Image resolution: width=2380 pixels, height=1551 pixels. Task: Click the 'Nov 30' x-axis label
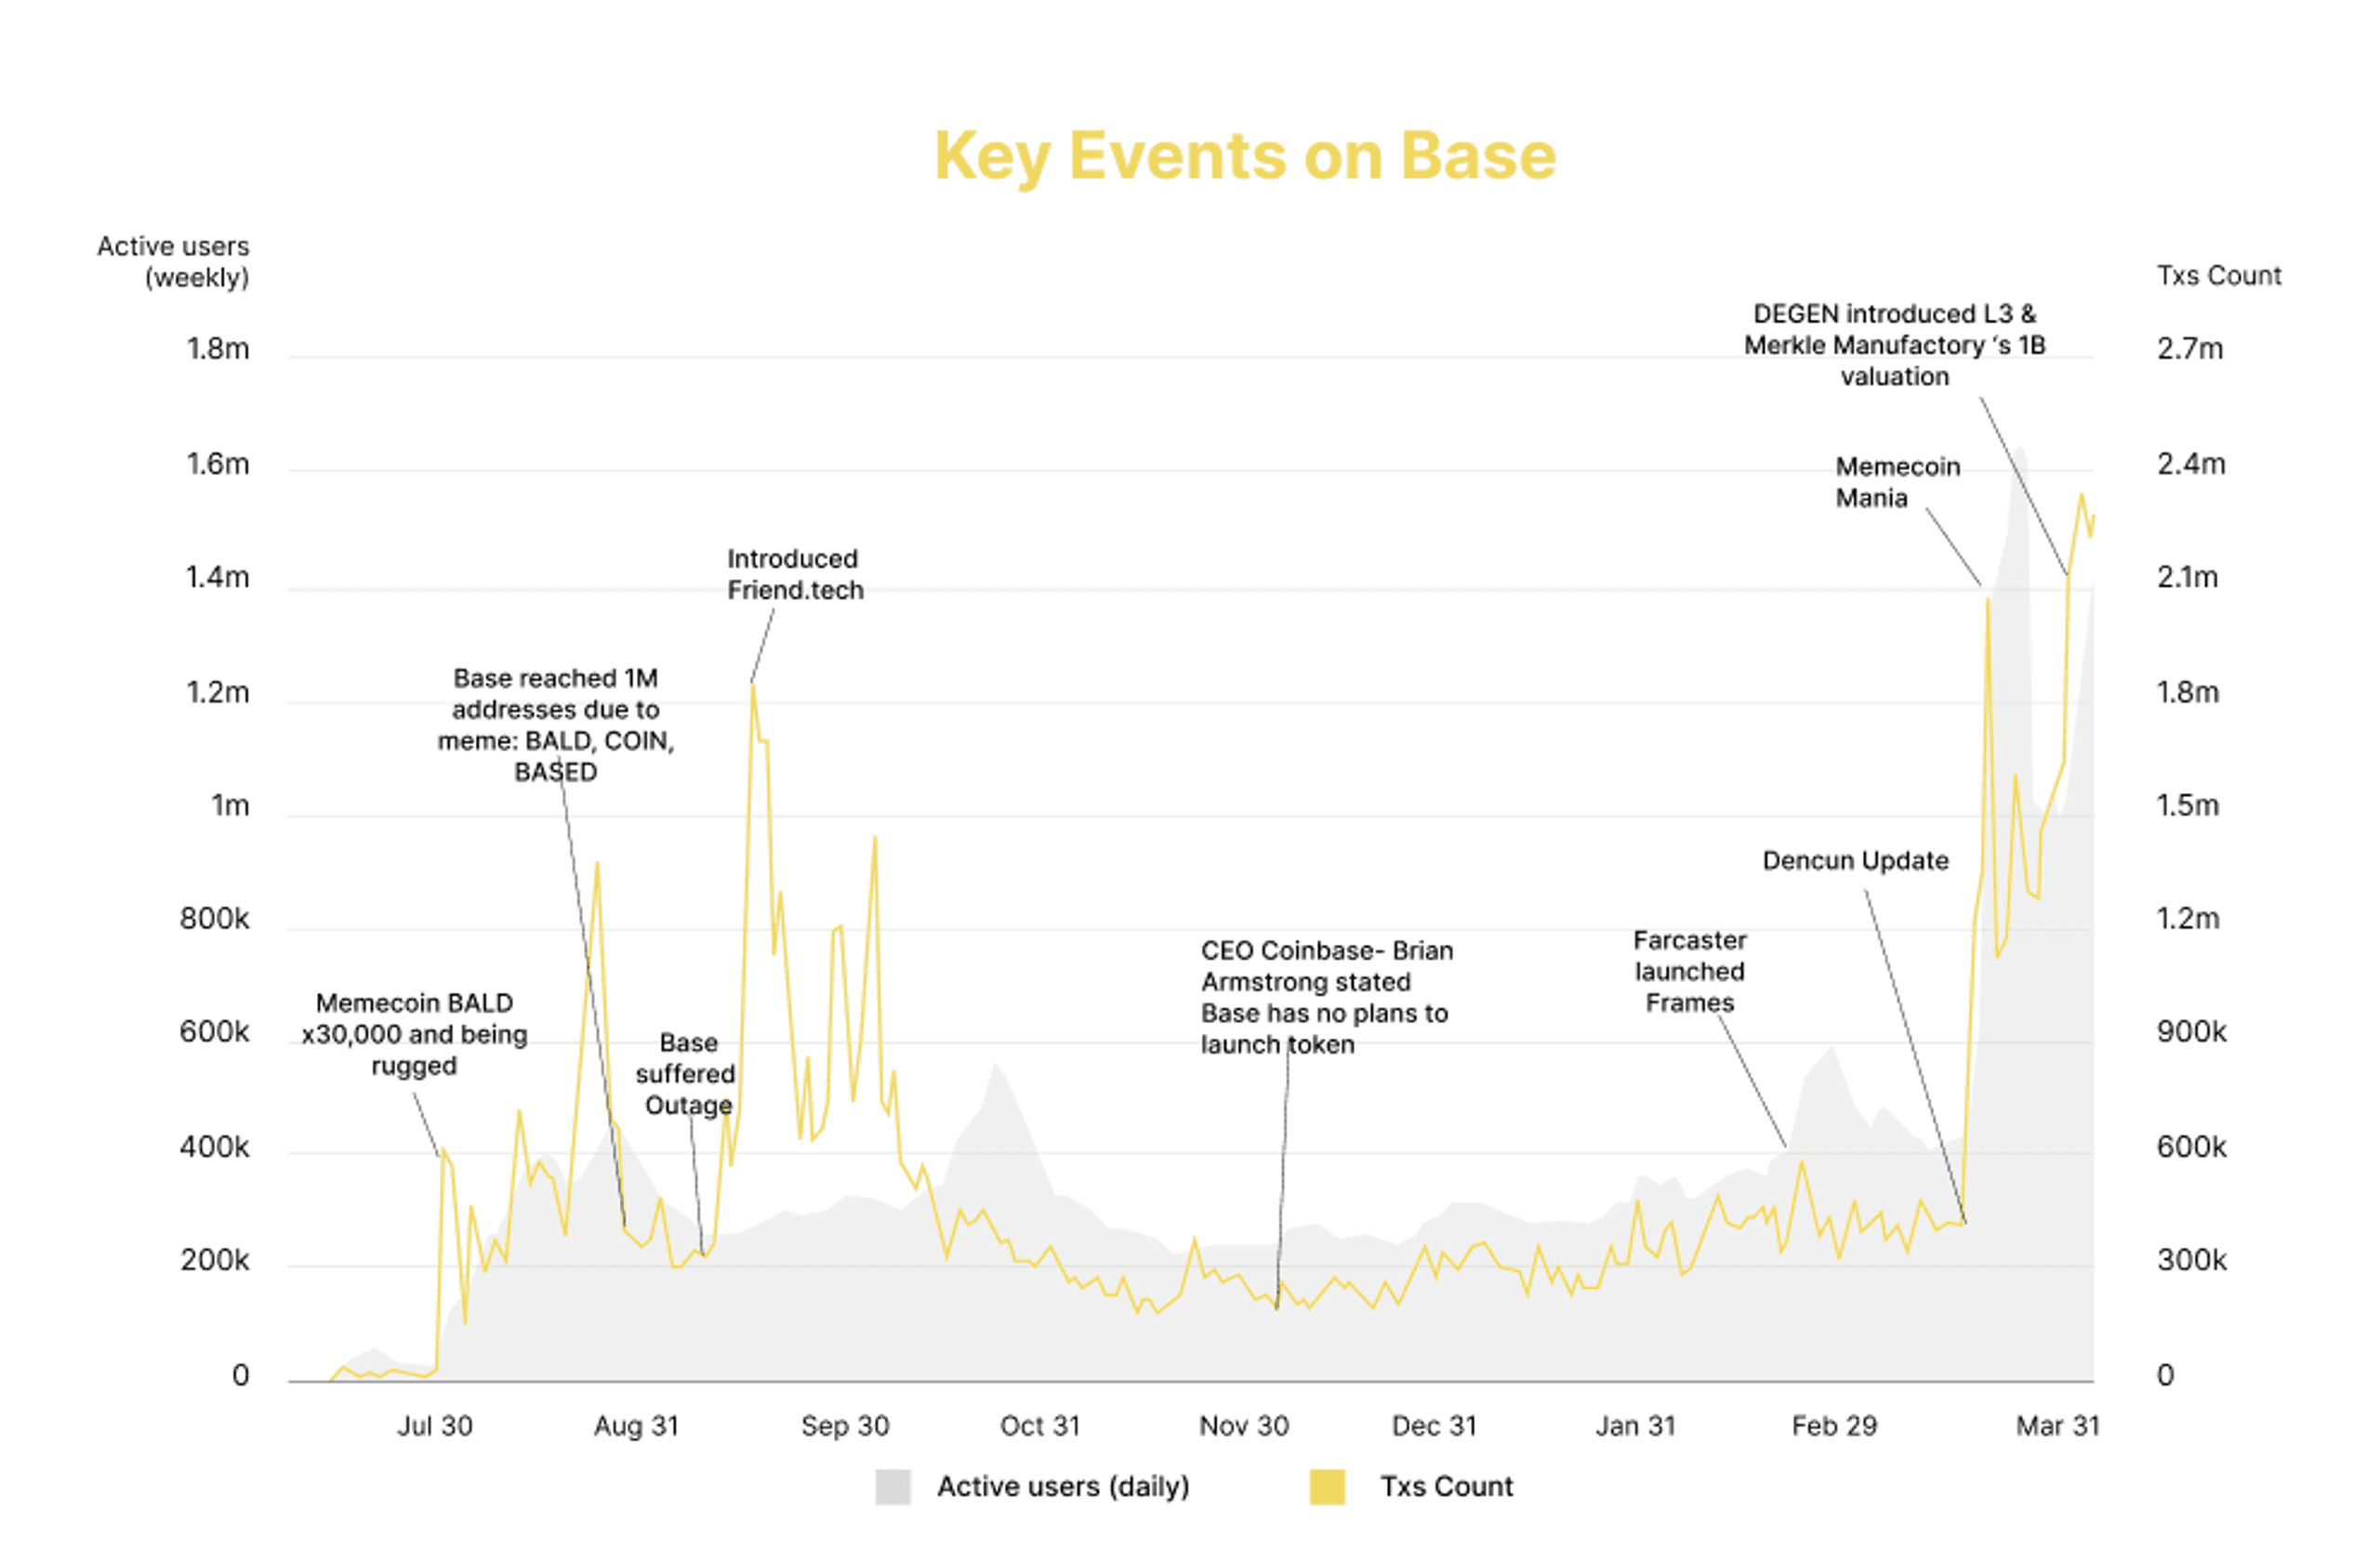pos(1243,1425)
